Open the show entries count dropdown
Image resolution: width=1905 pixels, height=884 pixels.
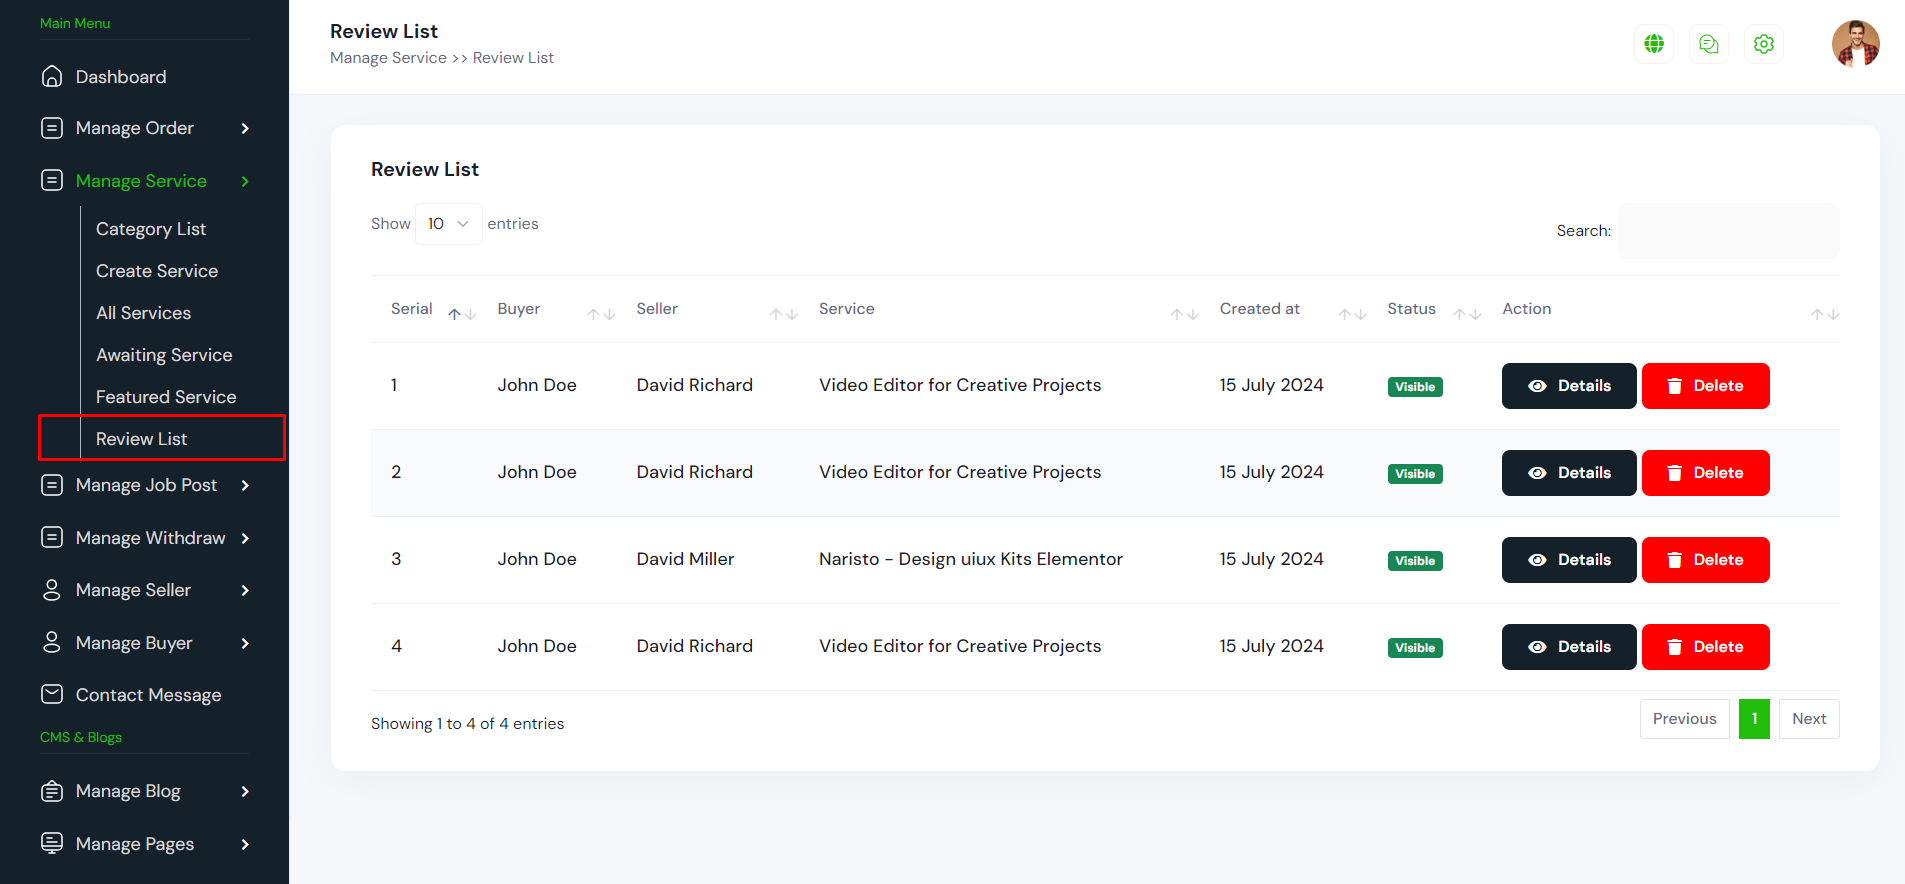coord(448,224)
